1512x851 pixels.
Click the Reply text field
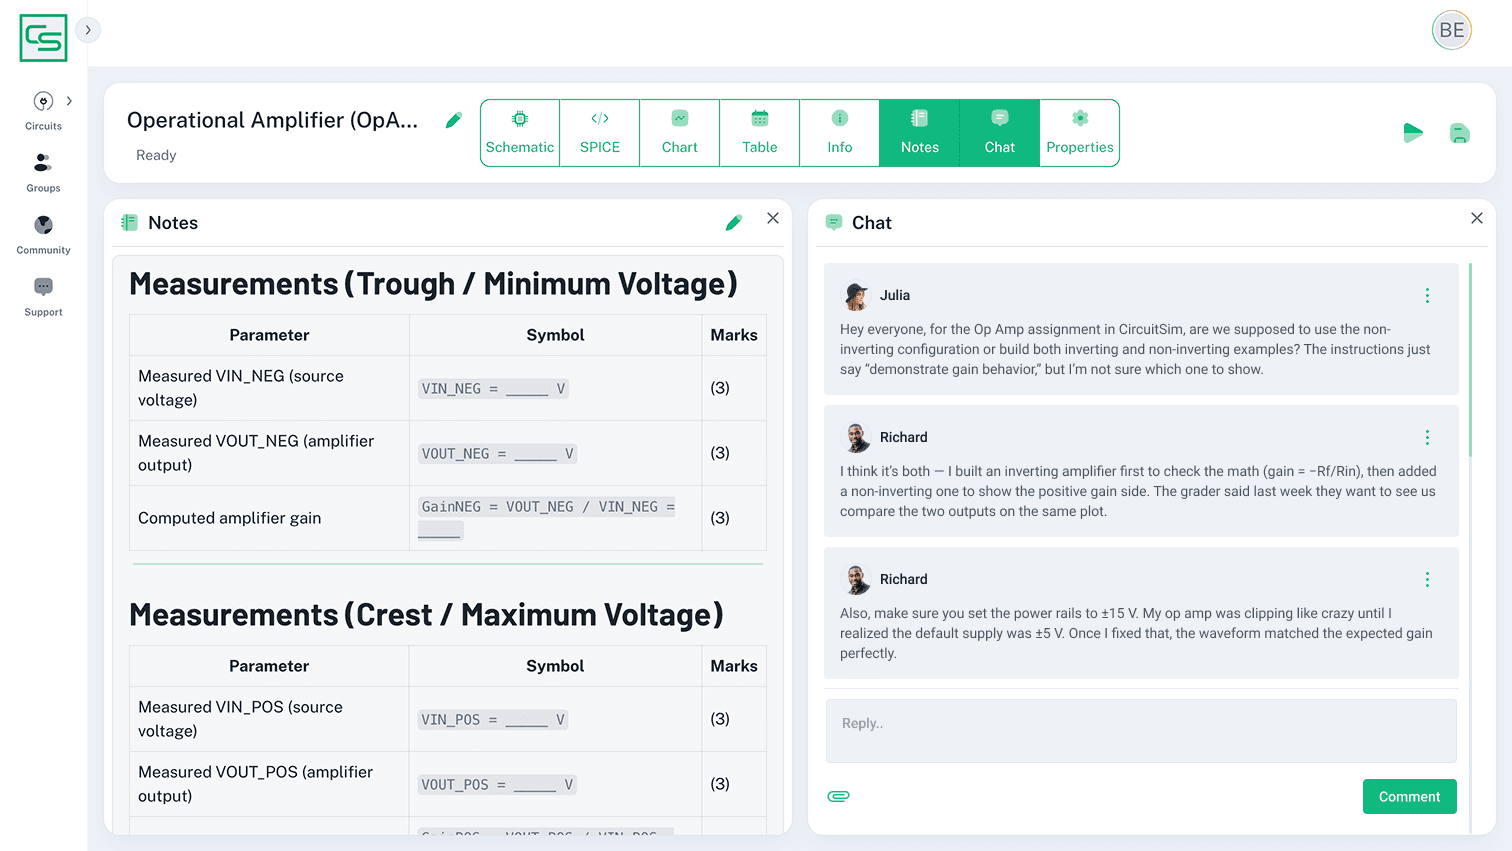(1141, 731)
